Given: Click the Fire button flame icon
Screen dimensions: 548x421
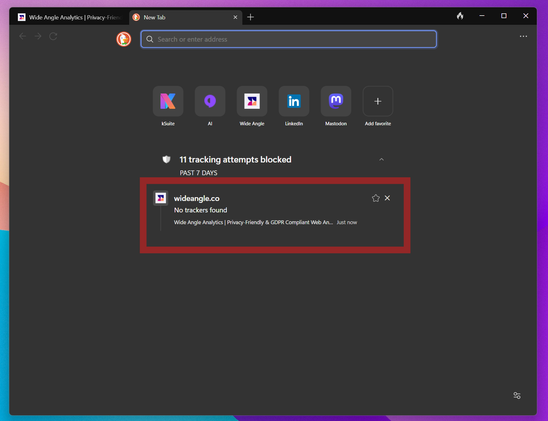Looking at the screenshot, I should click(x=460, y=16).
